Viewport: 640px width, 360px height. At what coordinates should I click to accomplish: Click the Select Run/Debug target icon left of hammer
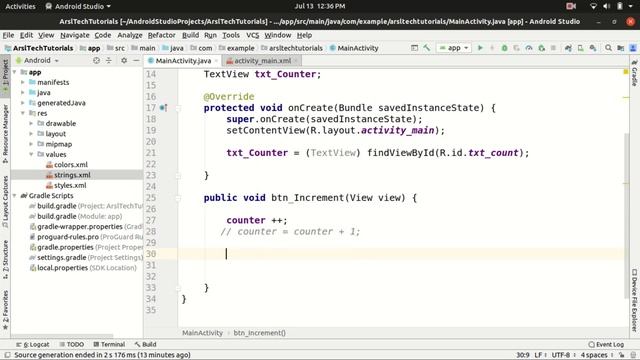point(414,48)
